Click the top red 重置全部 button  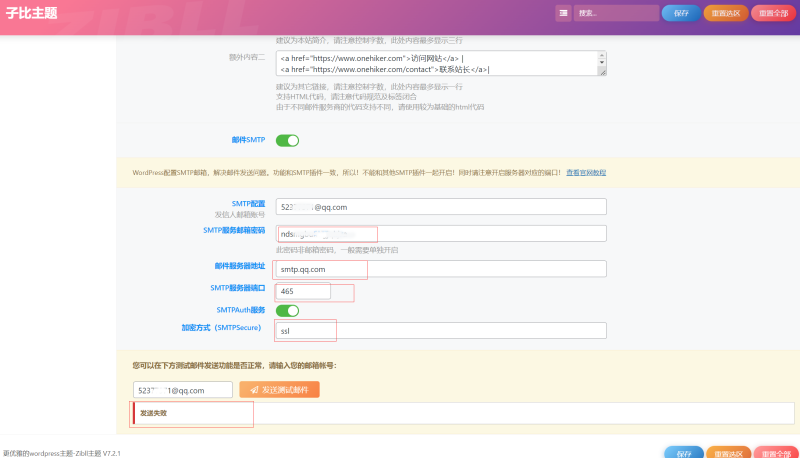tap(773, 13)
